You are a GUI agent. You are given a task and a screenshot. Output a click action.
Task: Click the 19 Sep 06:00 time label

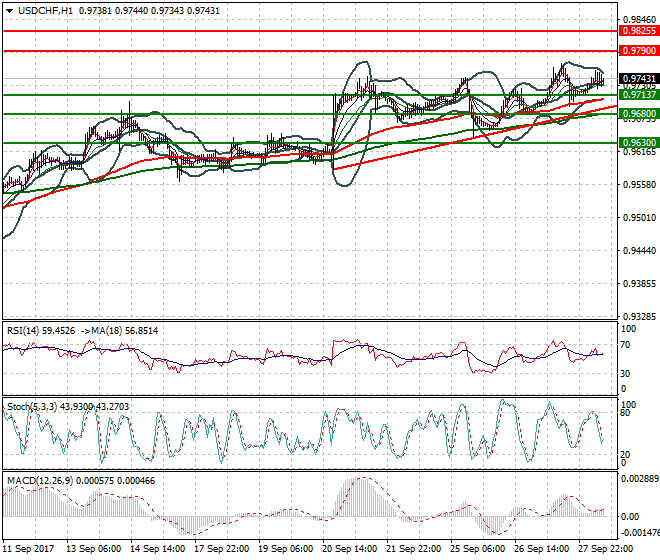click(x=285, y=549)
